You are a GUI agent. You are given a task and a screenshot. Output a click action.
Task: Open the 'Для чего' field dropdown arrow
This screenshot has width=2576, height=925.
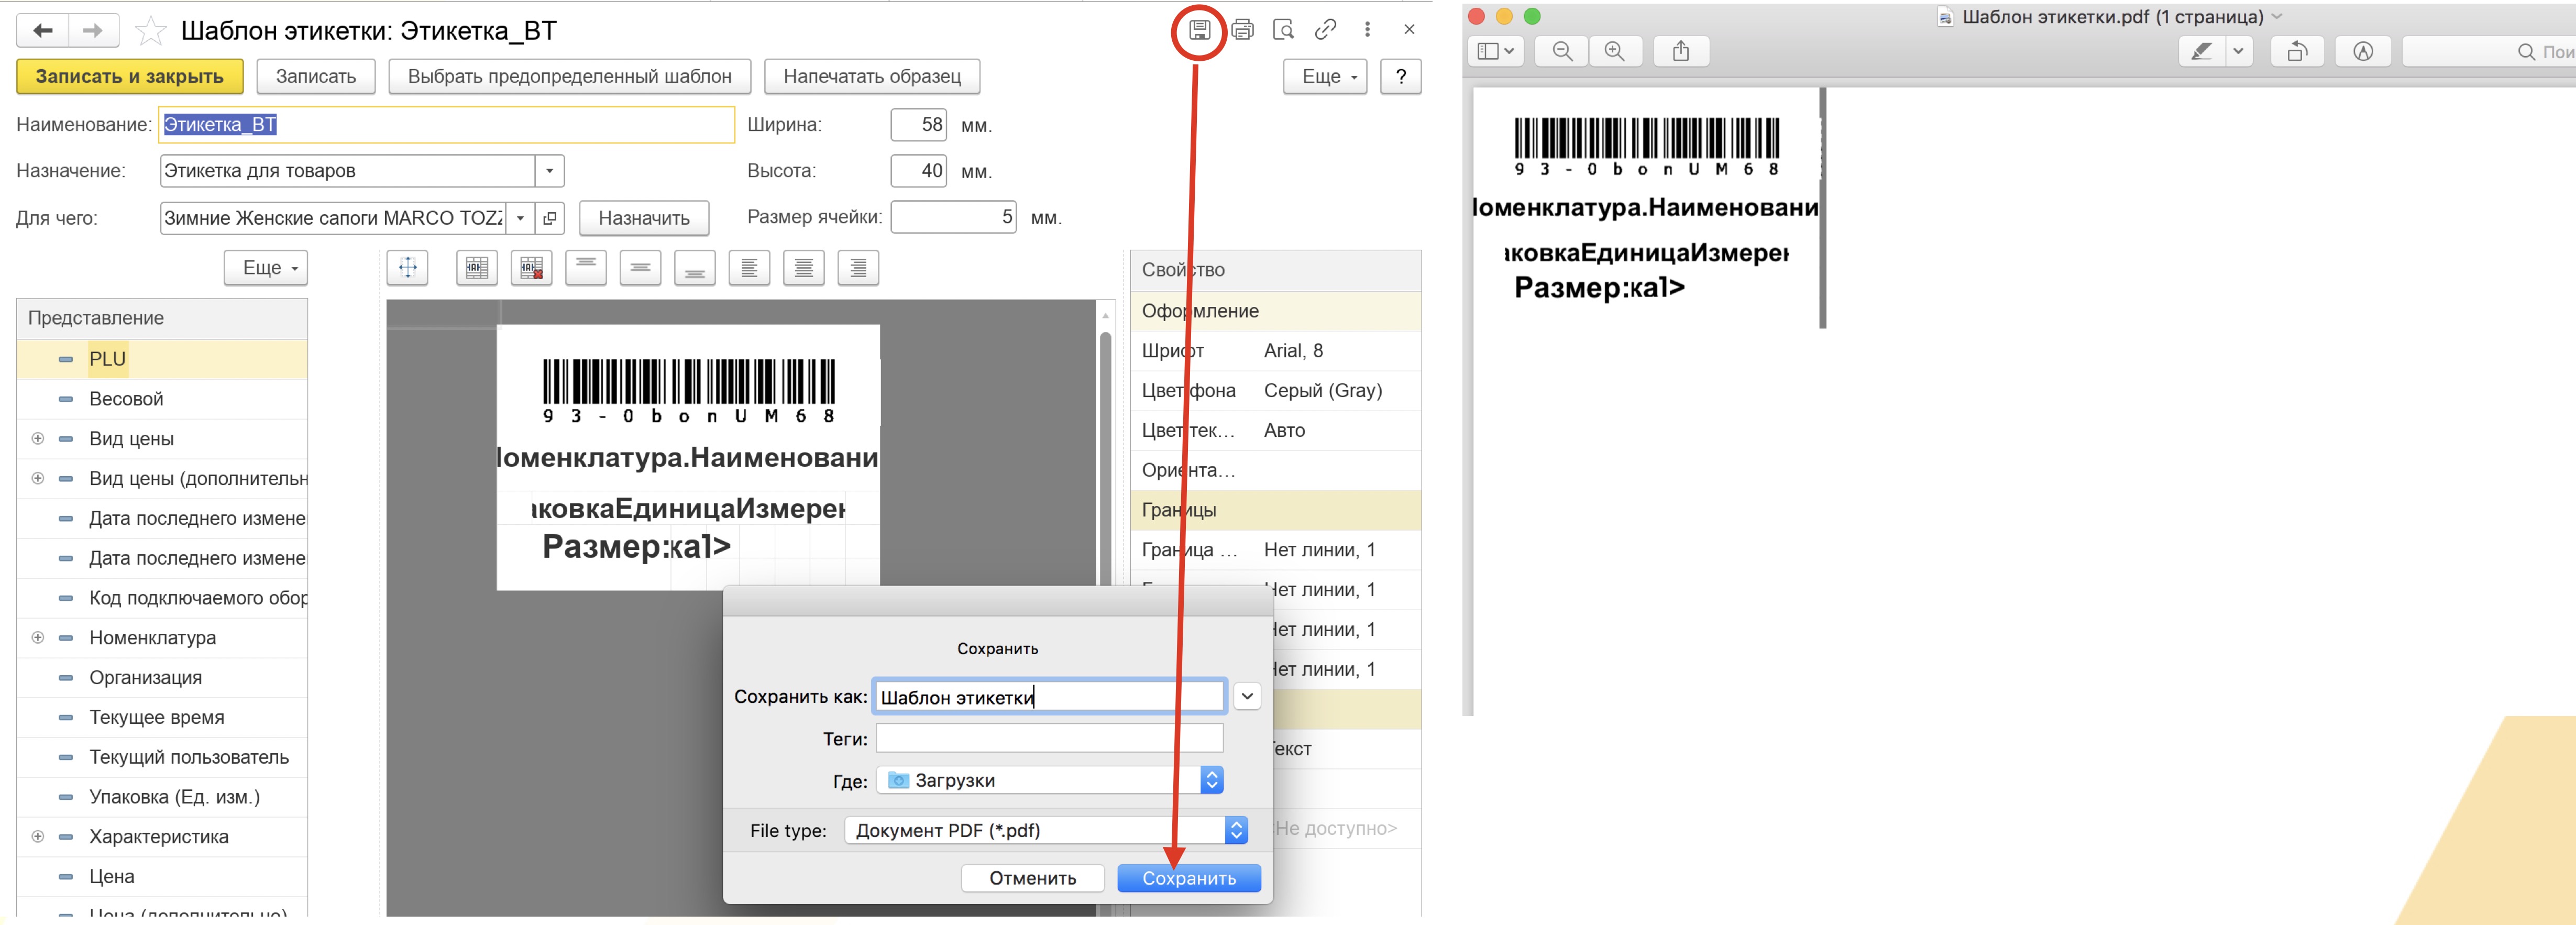(x=520, y=218)
